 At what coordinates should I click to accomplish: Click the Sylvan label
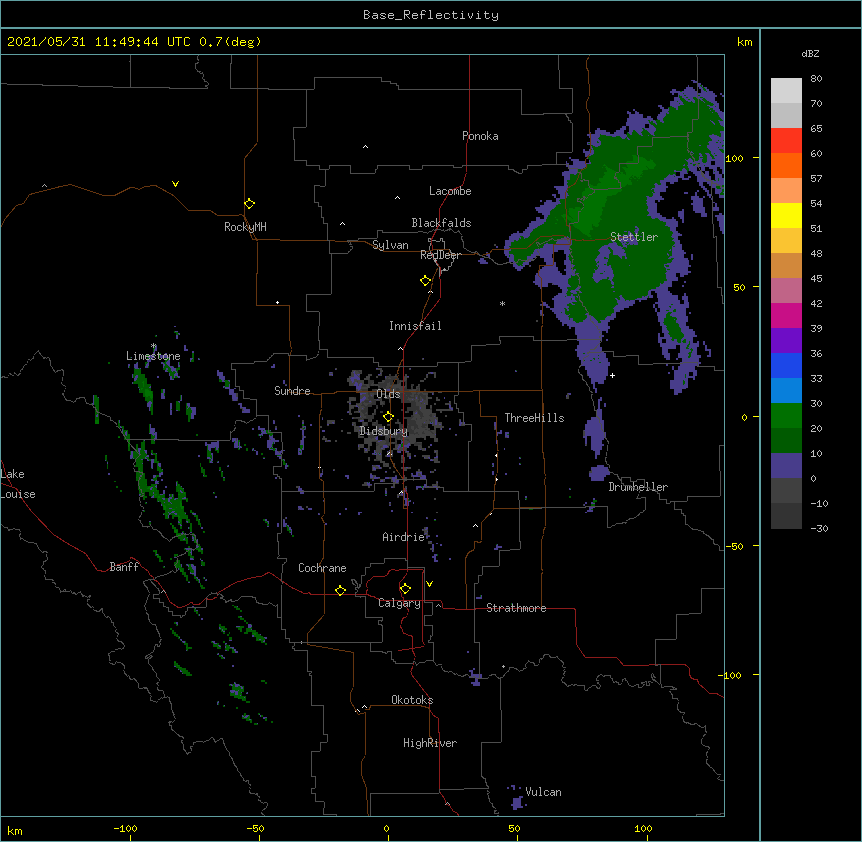390,245
